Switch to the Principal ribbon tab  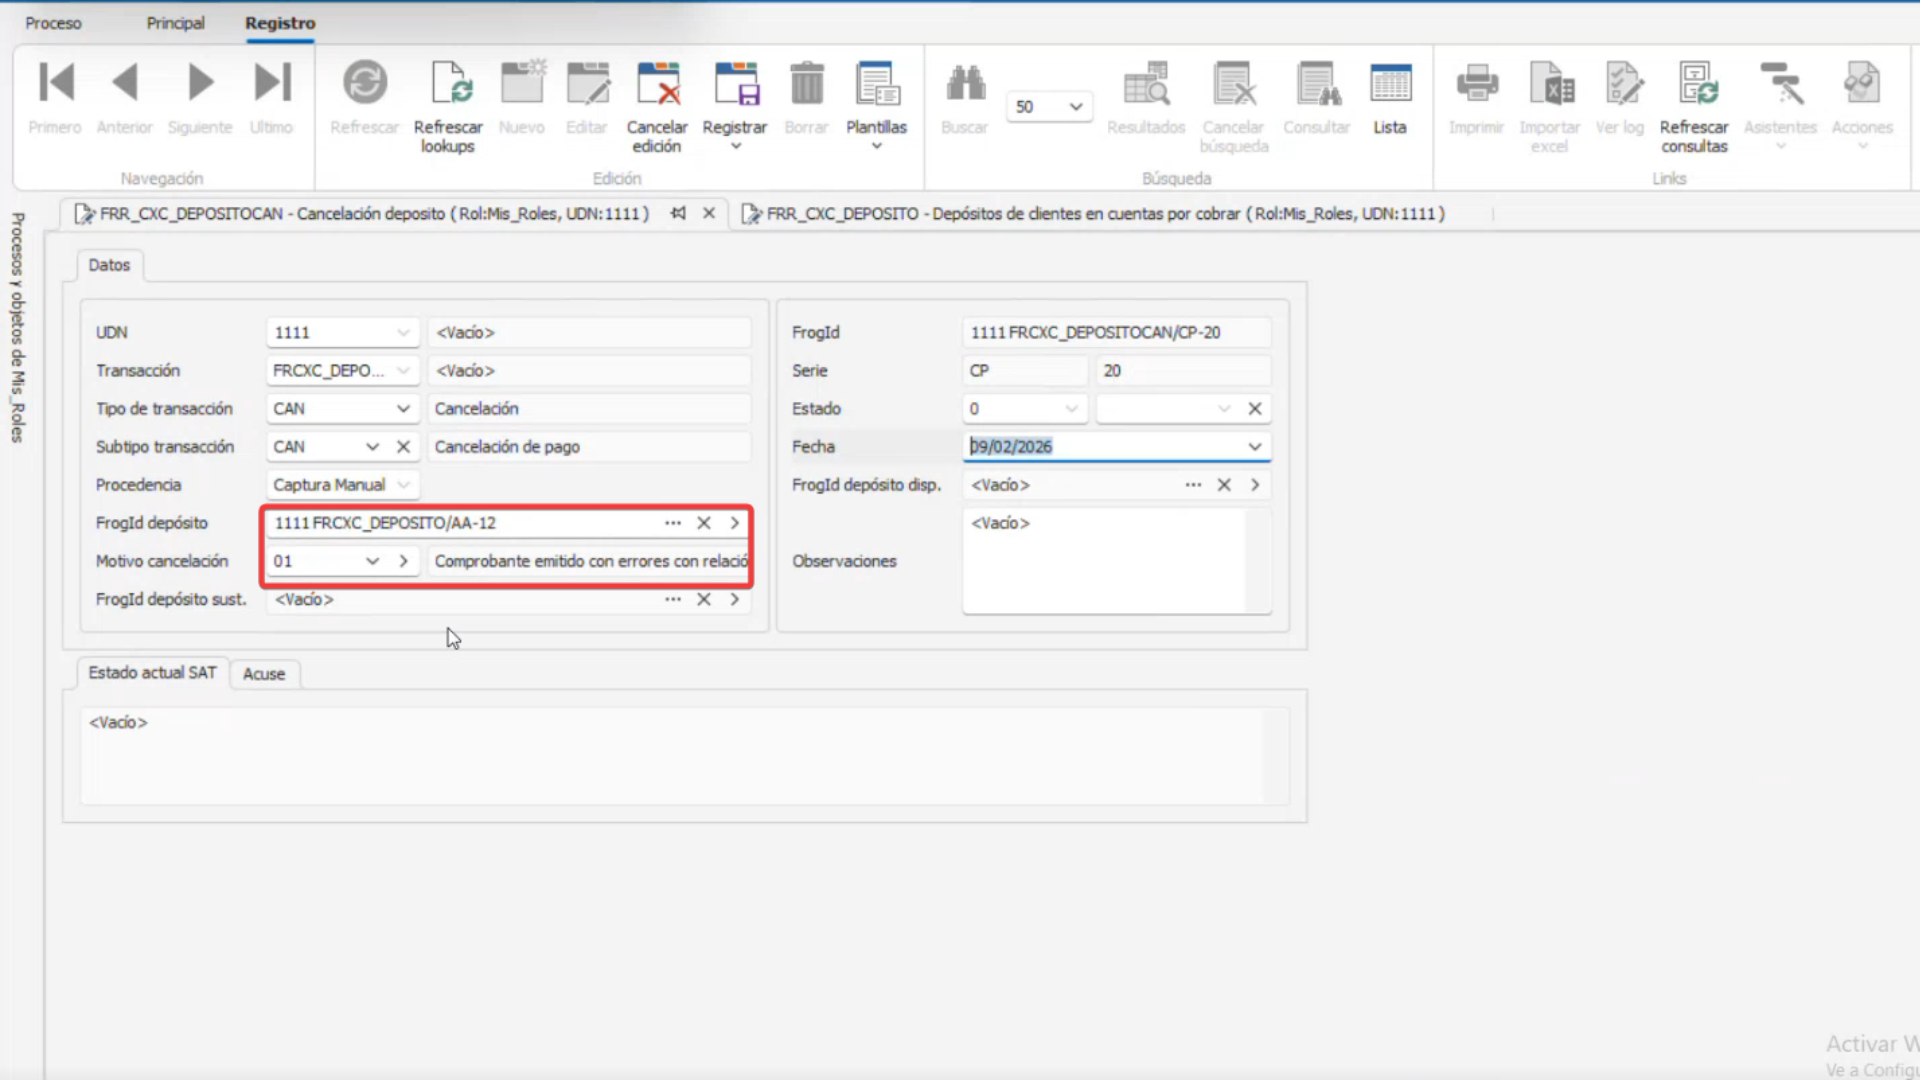[175, 23]
